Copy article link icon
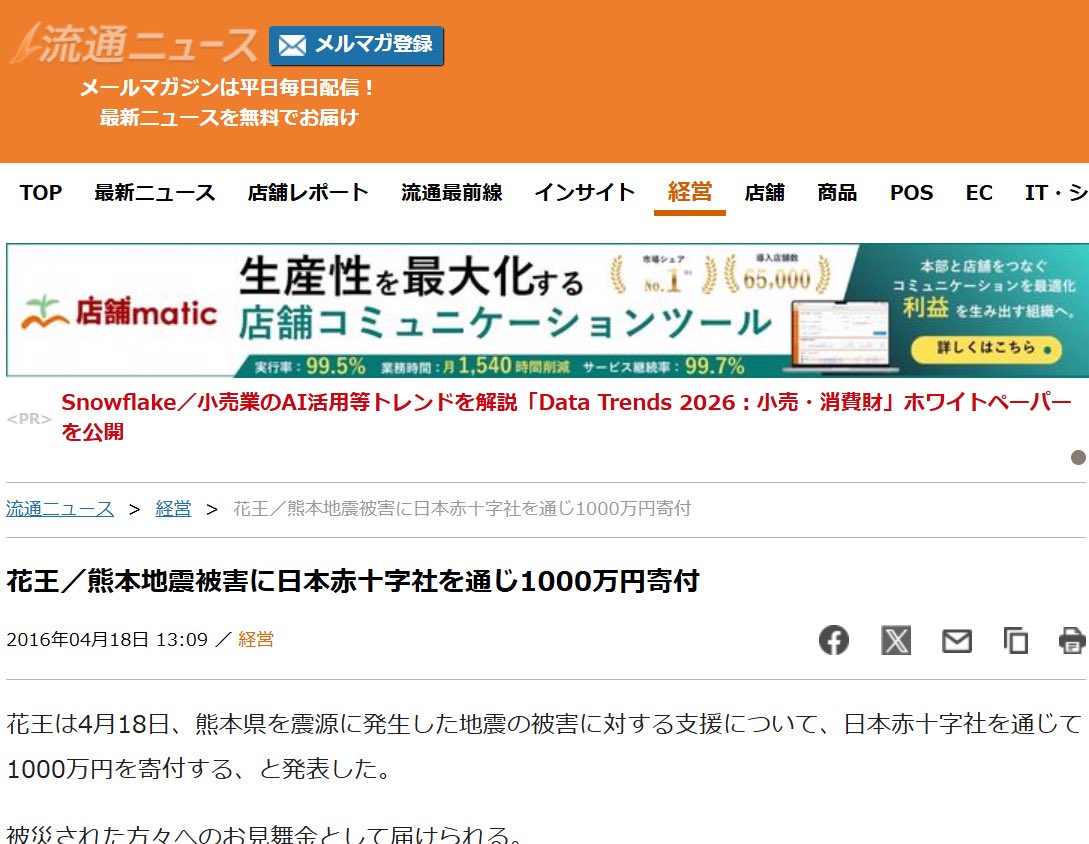The height and width of the screenshot is (844, 1089). [1015, 640]
